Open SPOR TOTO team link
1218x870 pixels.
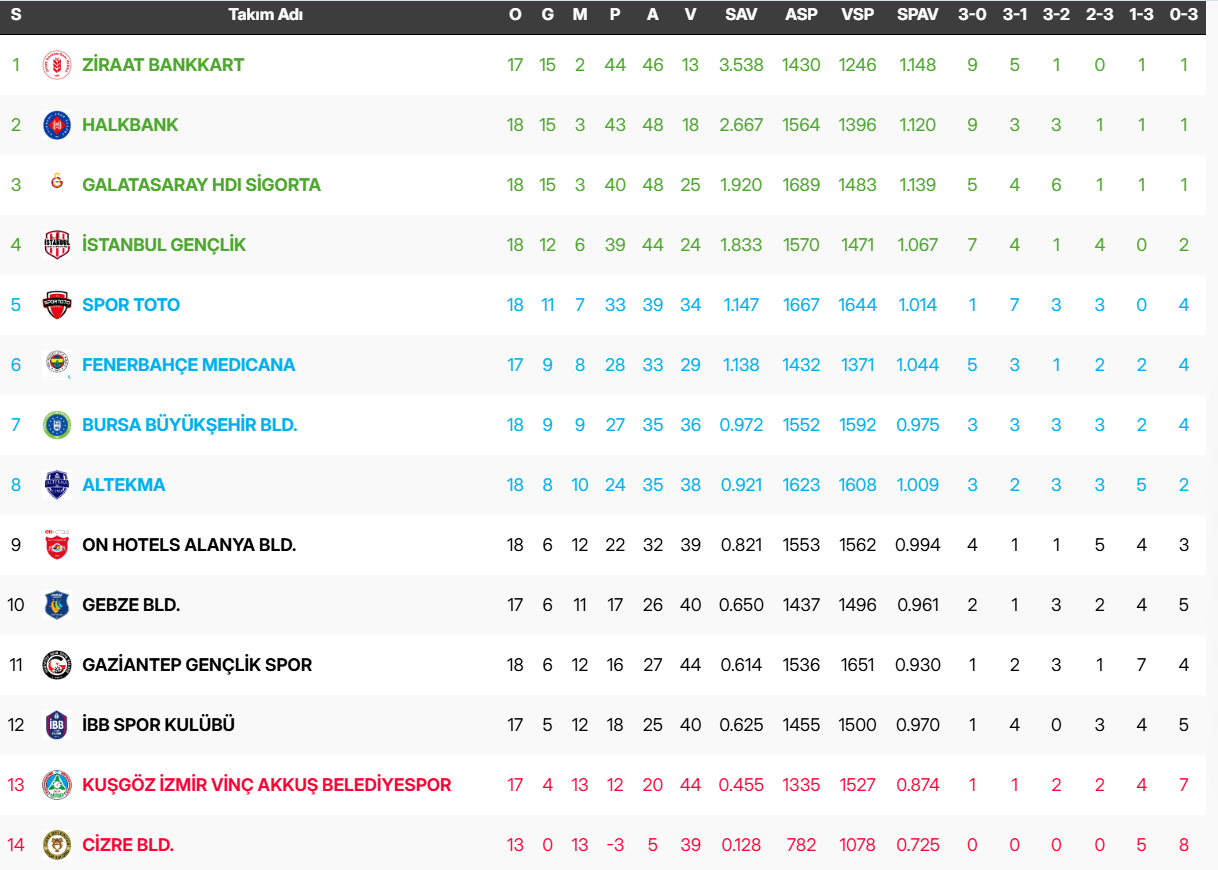click(x=131, y=305)
